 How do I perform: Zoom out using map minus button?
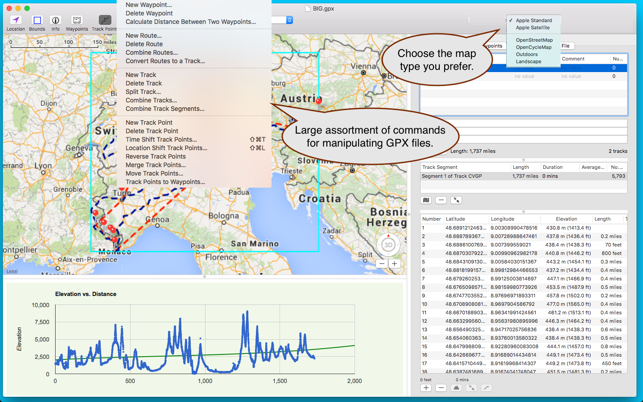click(381, 264)
